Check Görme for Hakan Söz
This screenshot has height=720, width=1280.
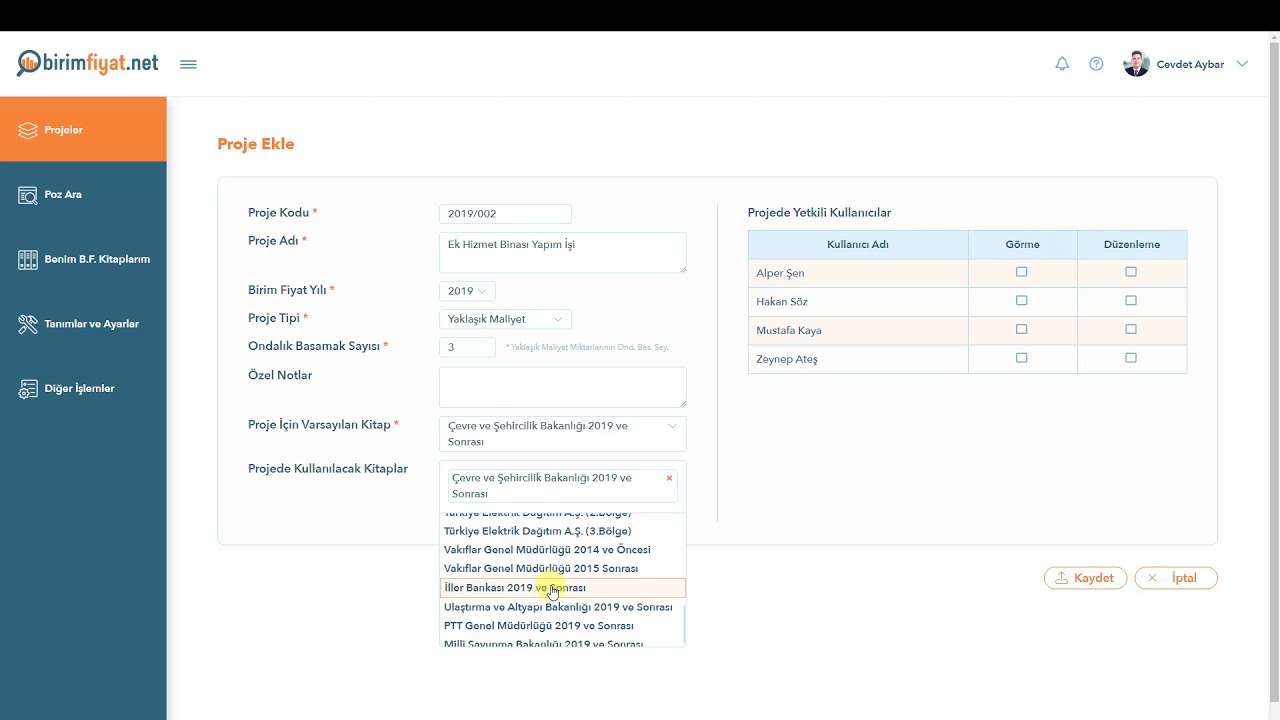[1021, 300]
